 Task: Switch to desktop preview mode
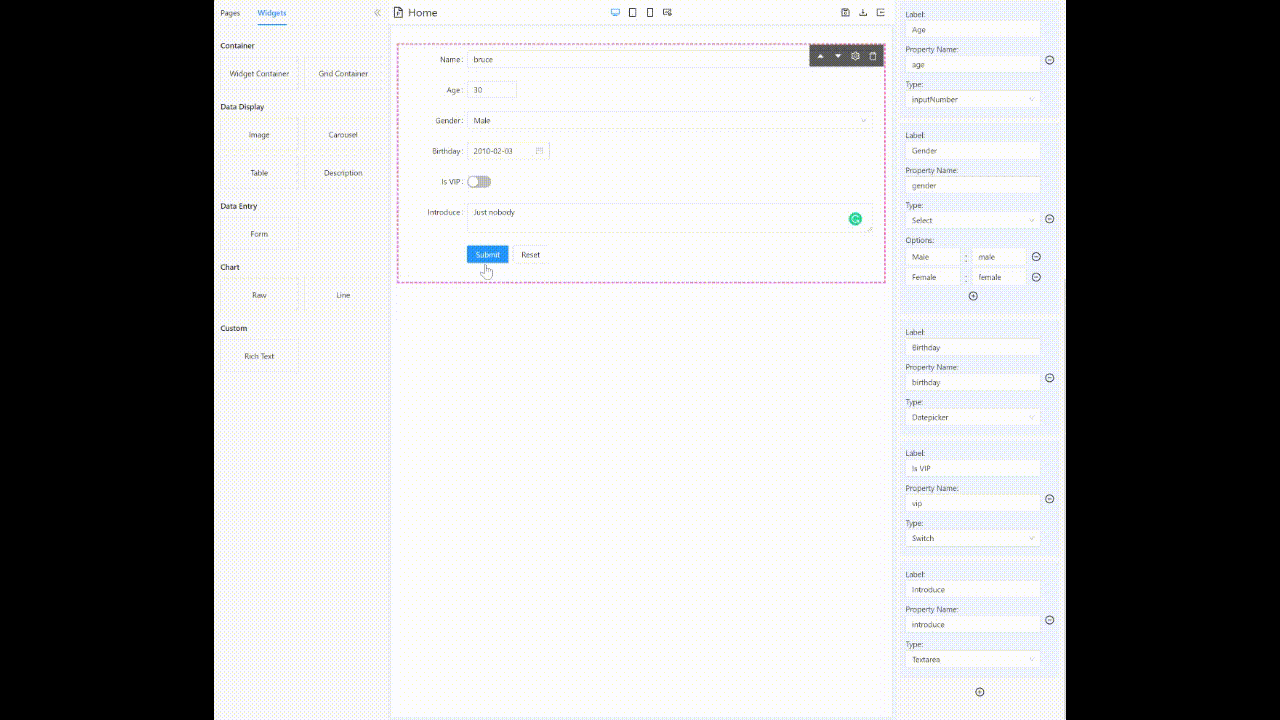(x=615, y=13)
